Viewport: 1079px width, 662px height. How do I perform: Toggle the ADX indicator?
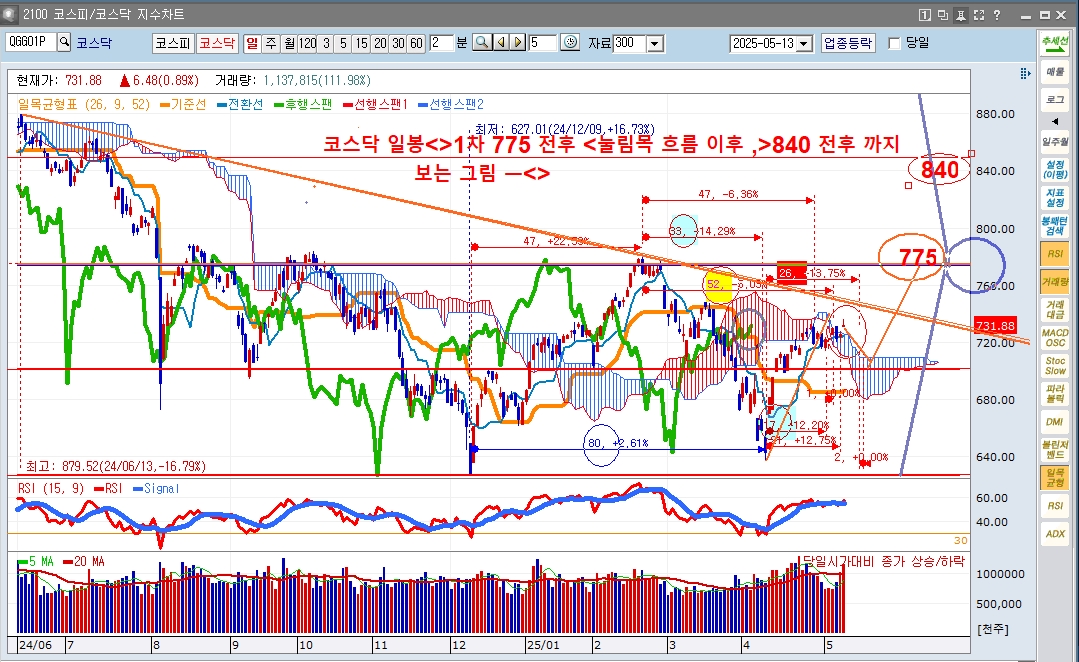point(1055,534)
